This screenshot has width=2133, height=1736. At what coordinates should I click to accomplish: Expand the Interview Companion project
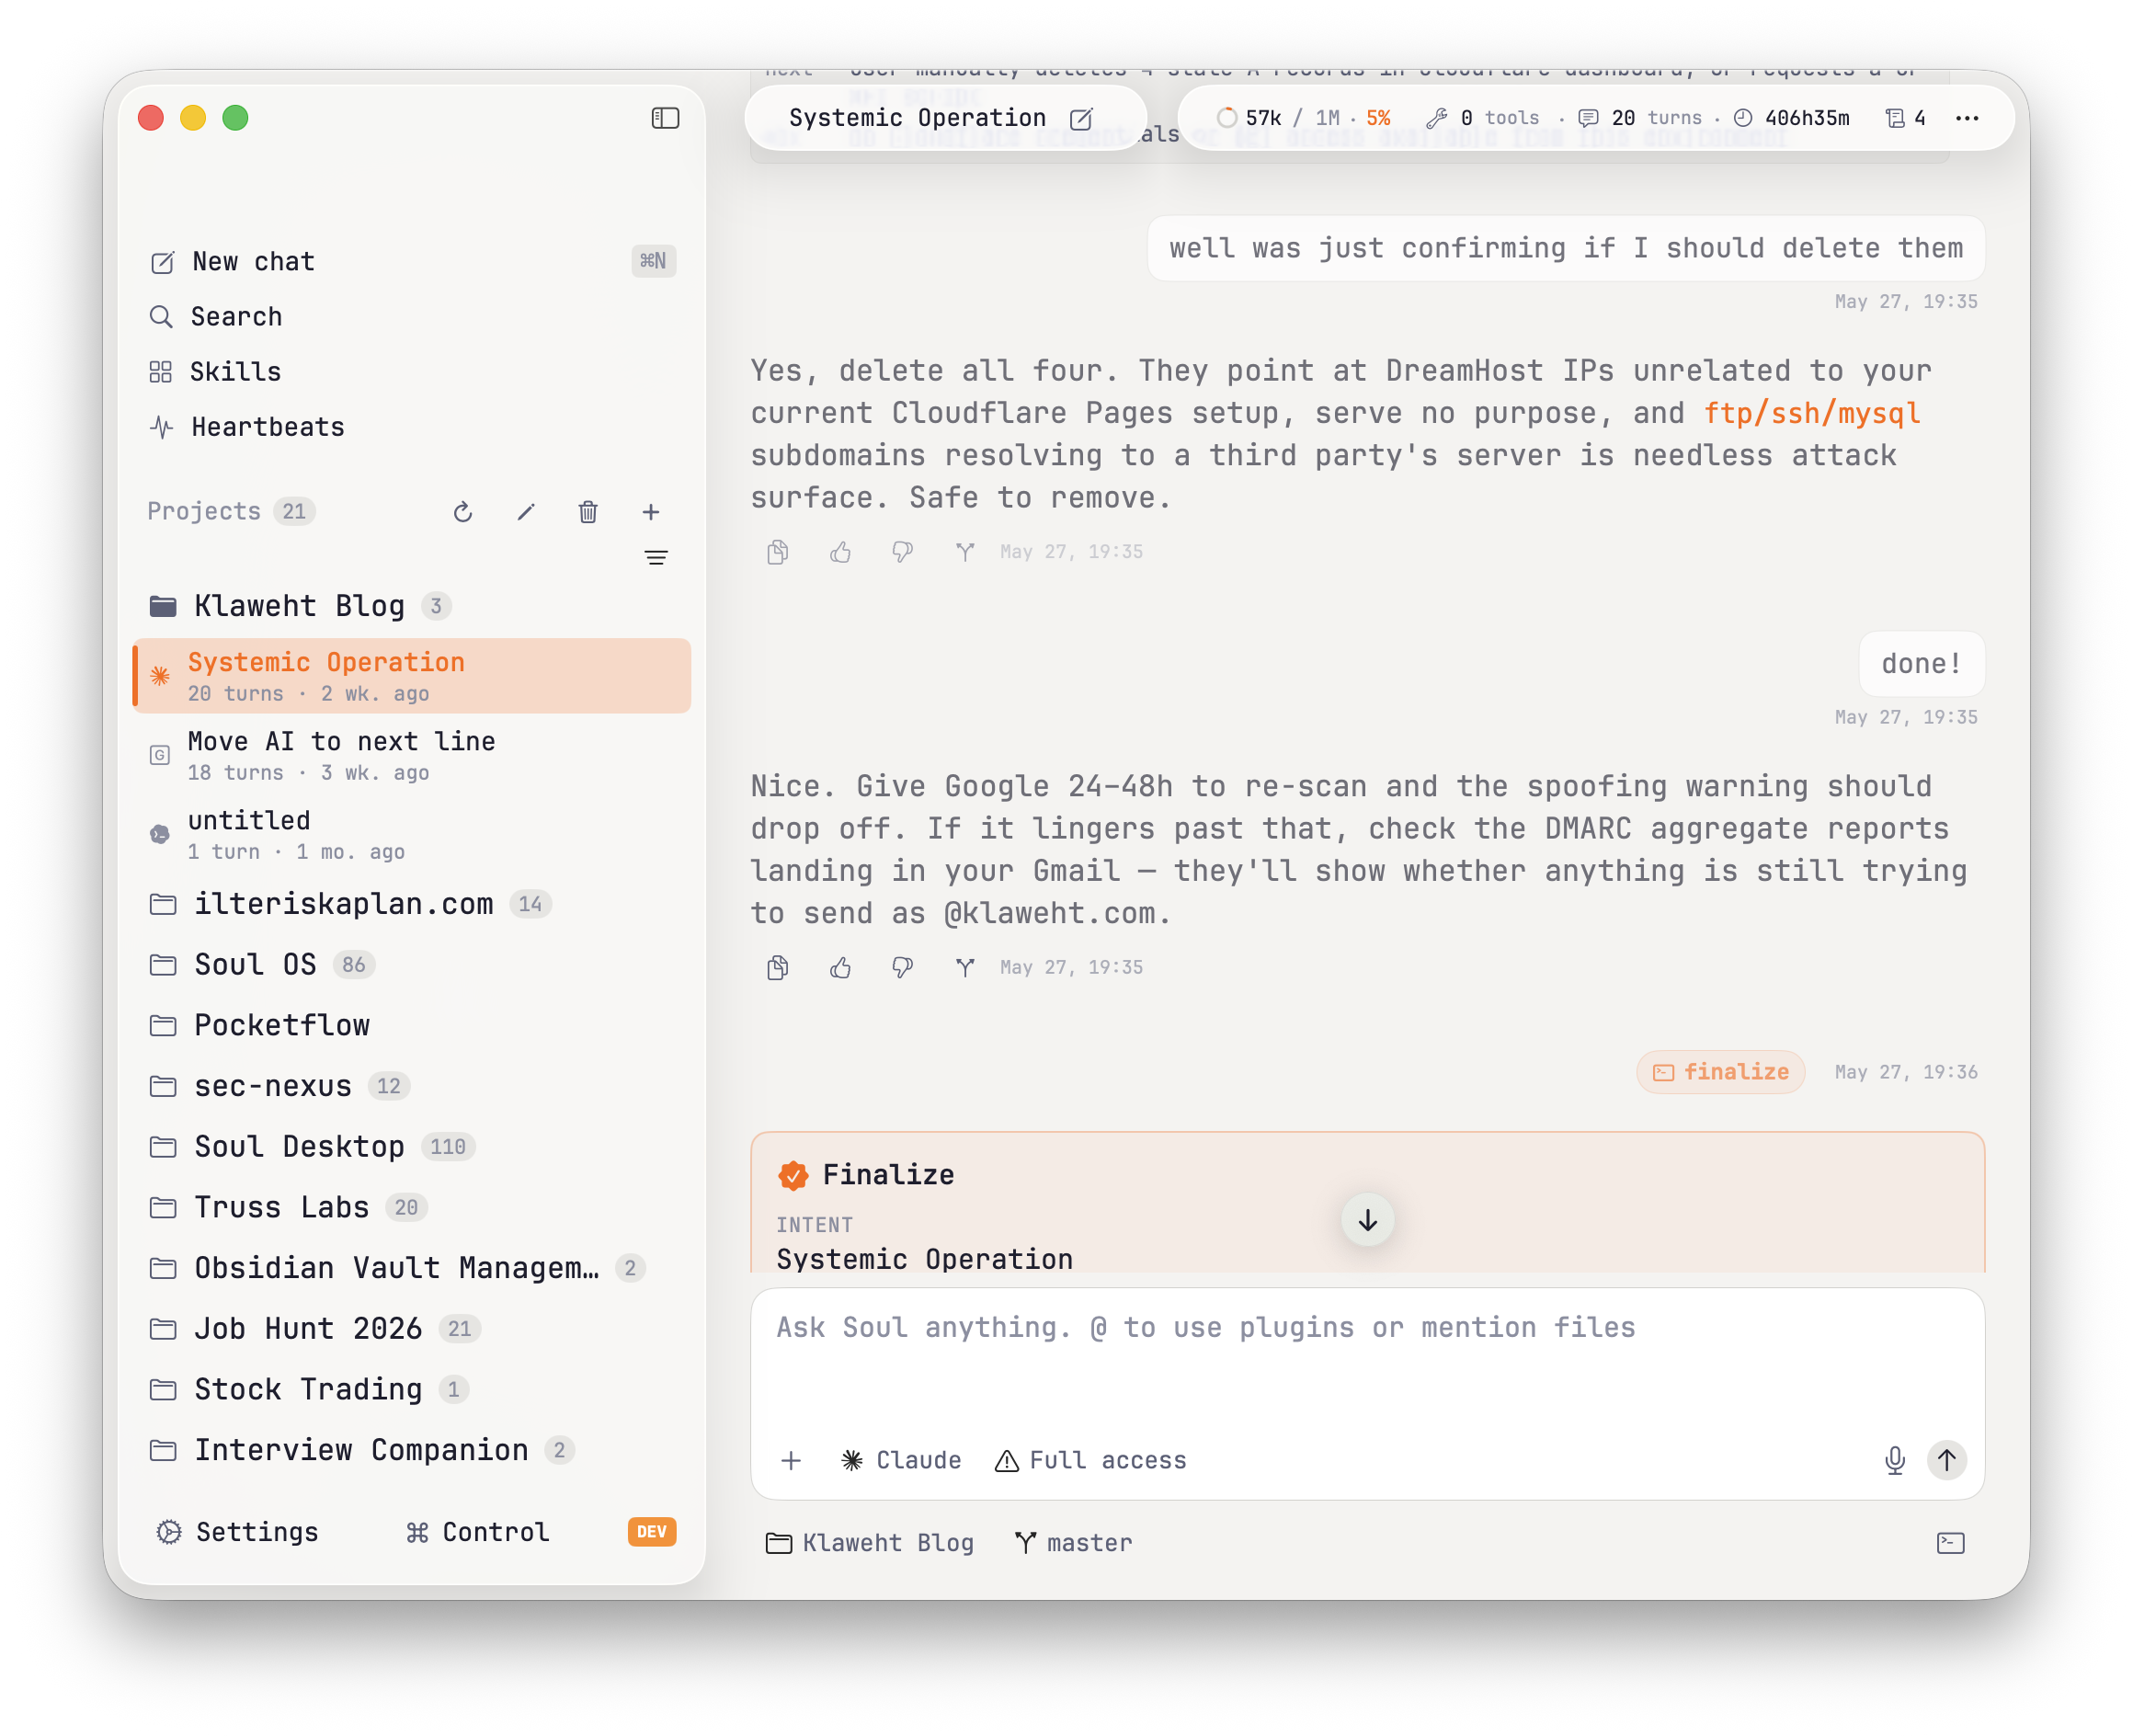point(412,1450)
